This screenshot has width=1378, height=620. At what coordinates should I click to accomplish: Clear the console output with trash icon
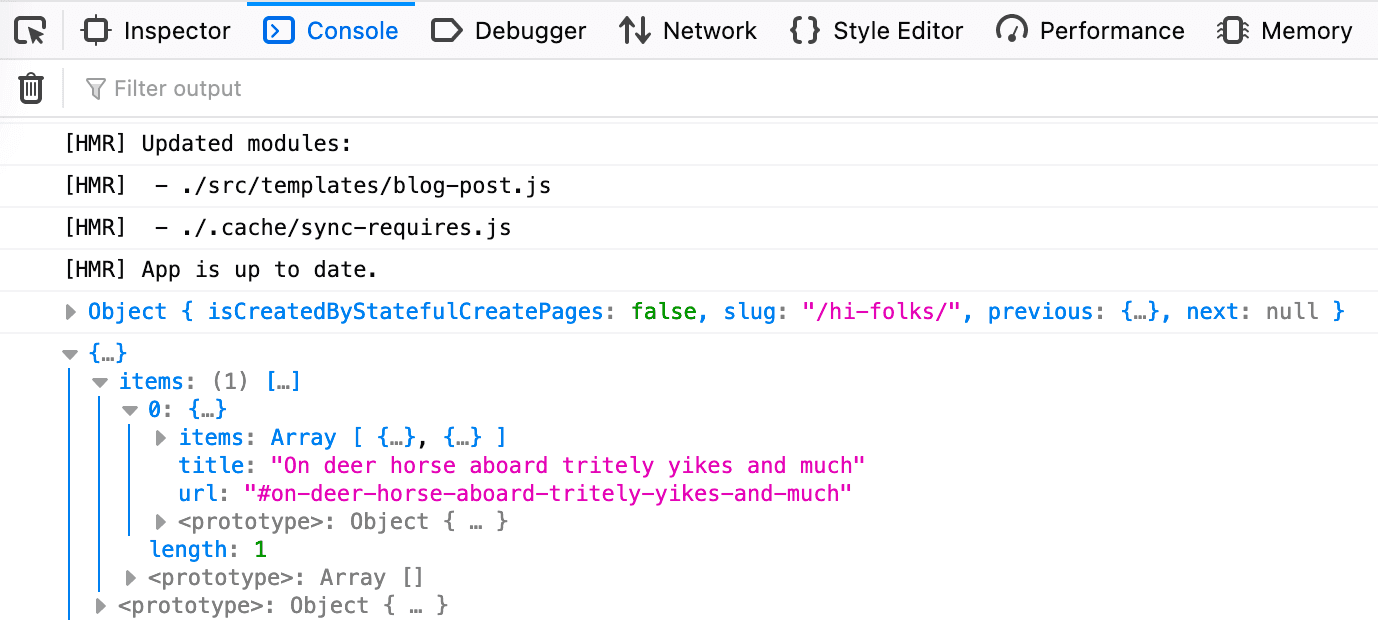(x=30, y=88)
